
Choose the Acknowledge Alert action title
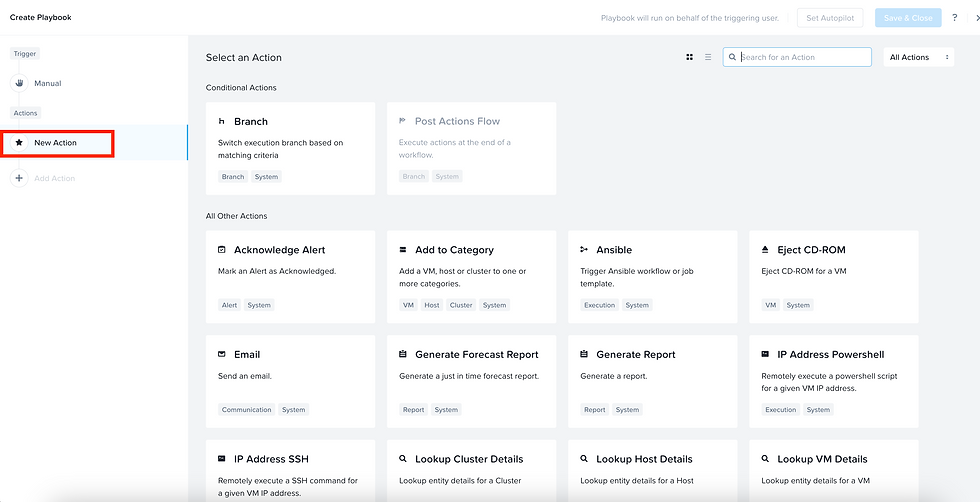279,249
